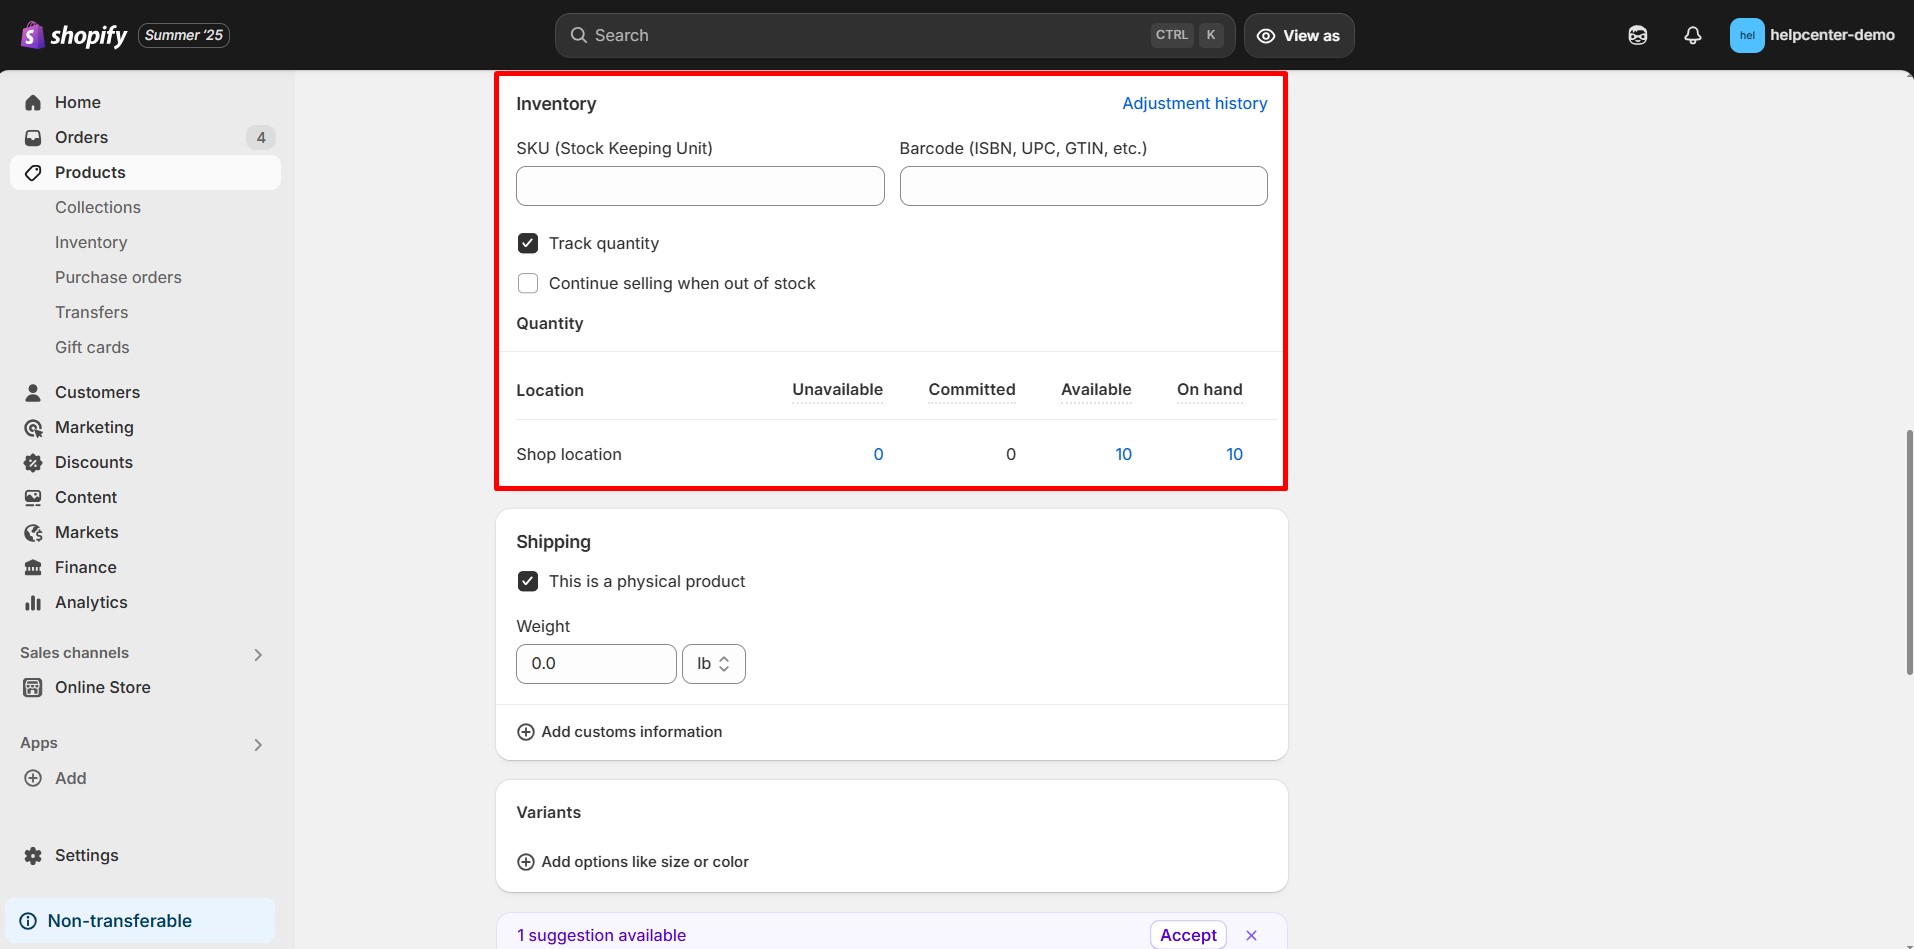
Task: Accept the available suggestion
Action: (1187, 934)
